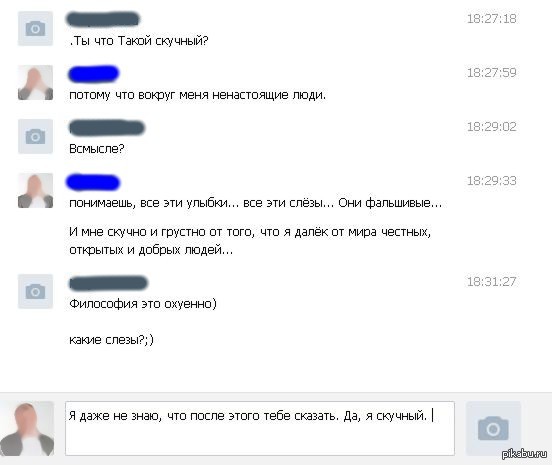The image size is (552, 465).
Task: Click the camera placeholder avatar beside 'Всмысле?'
Action: 35,136
